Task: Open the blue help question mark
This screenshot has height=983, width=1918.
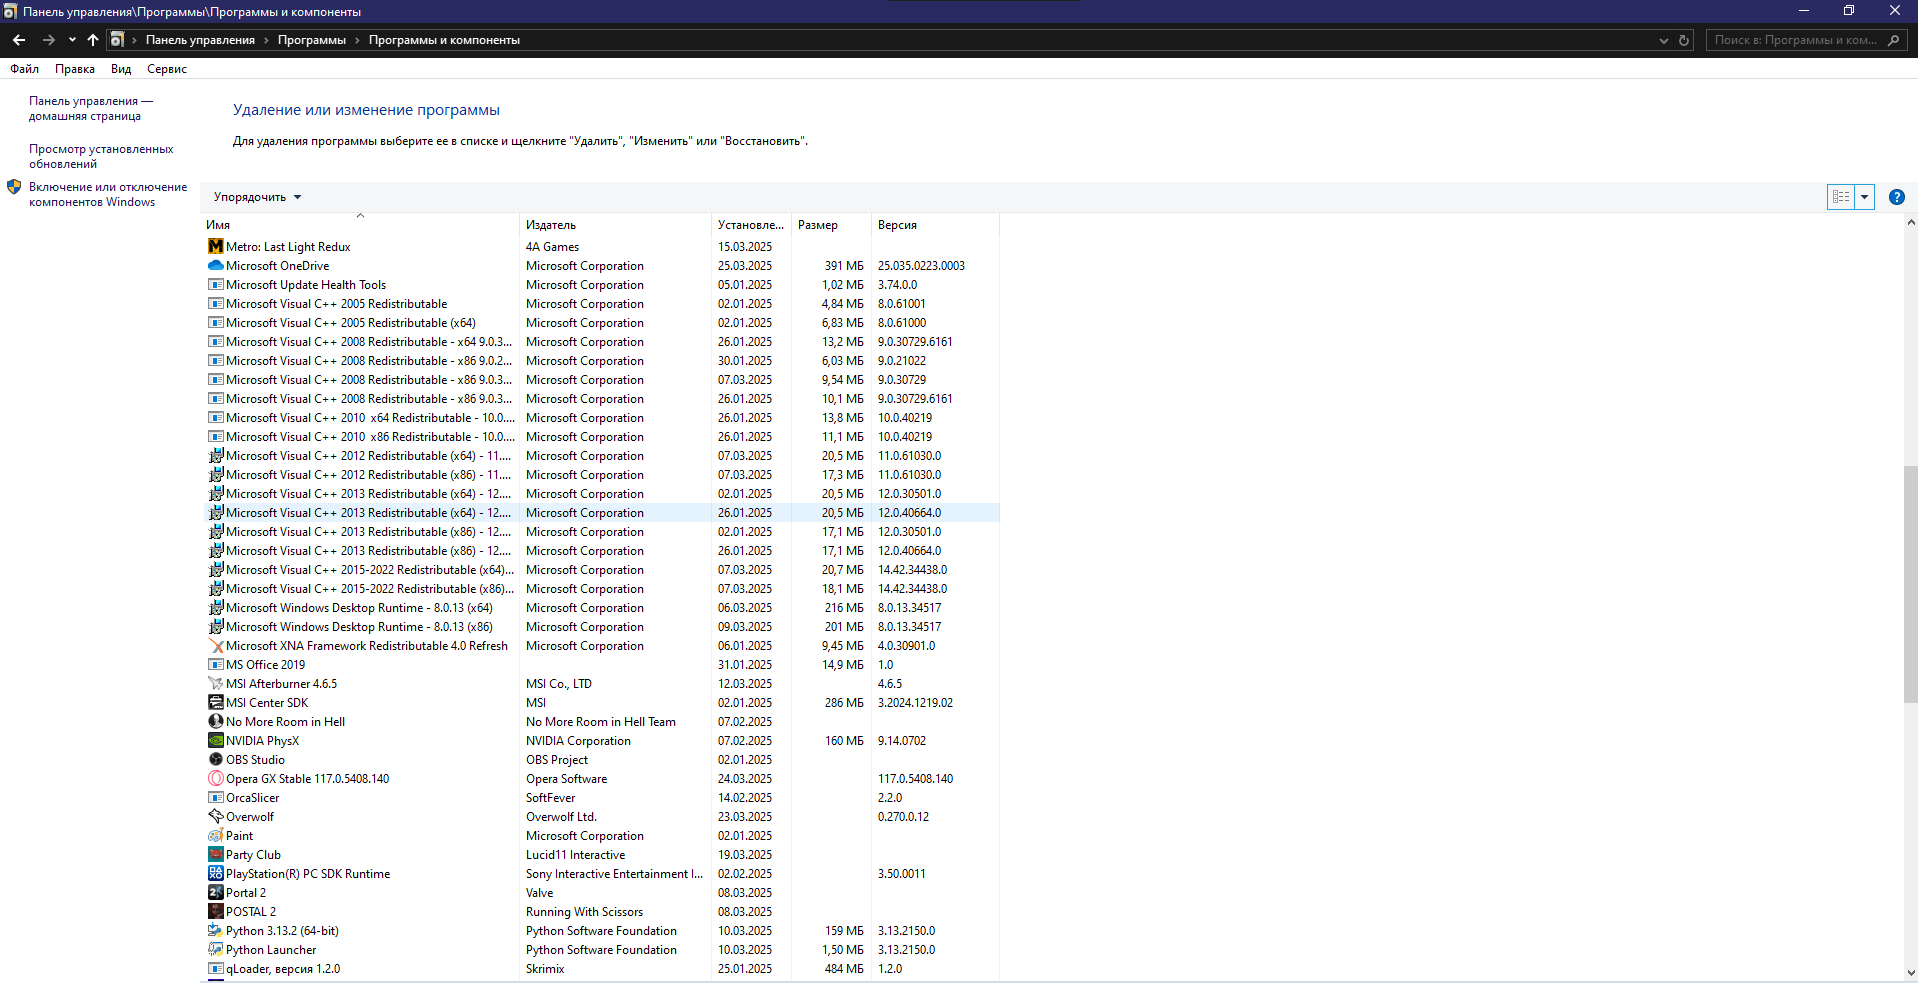Action: pos(1896,197)
